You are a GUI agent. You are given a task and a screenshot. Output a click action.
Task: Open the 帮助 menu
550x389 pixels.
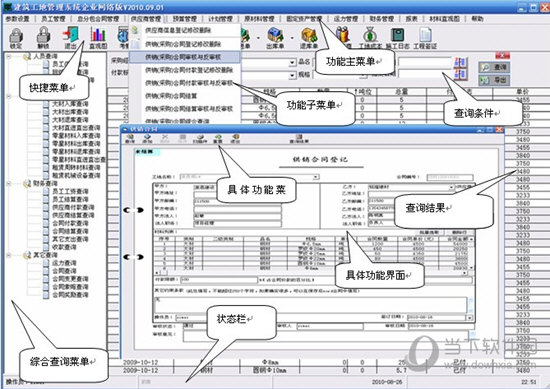point(477,19)
